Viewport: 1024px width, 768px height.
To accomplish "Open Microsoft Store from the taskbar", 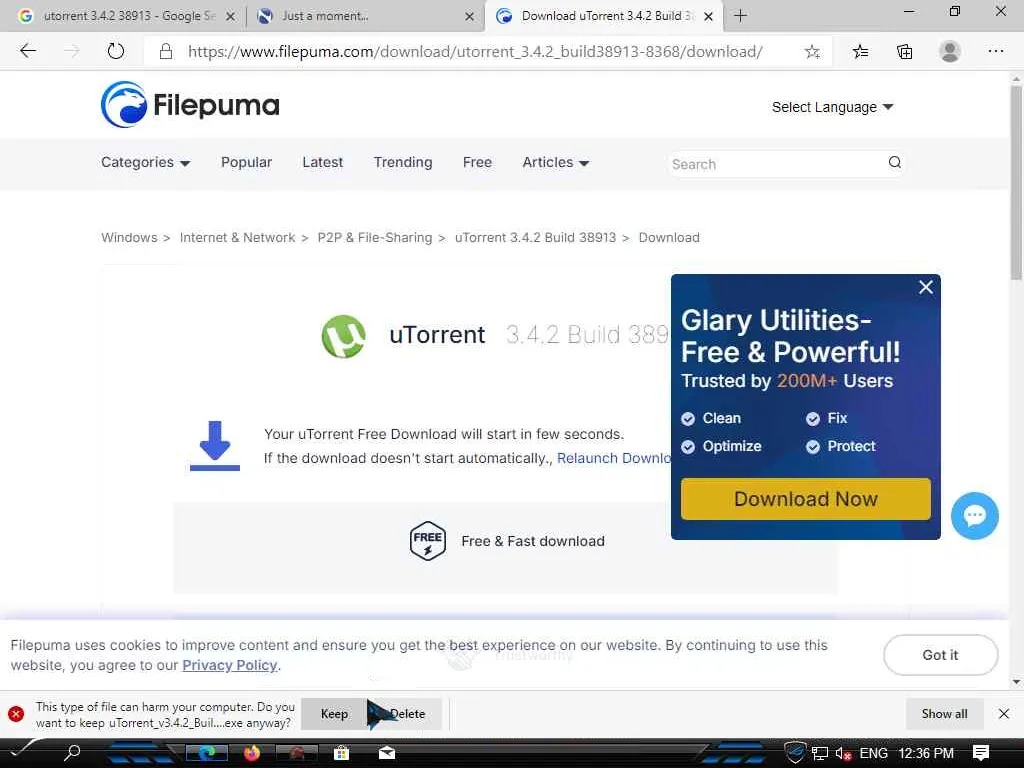I will 341,753.
